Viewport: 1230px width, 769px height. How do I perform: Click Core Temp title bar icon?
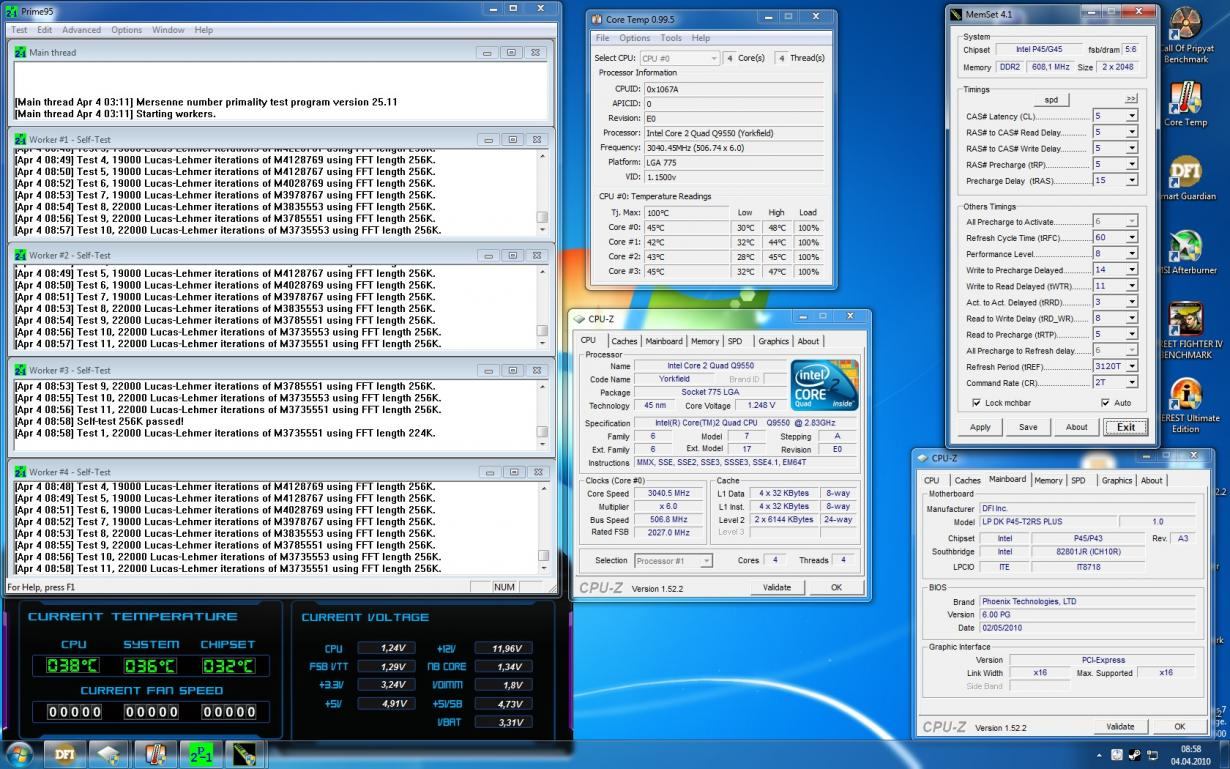pyautogui.click(x=597, y=19)
